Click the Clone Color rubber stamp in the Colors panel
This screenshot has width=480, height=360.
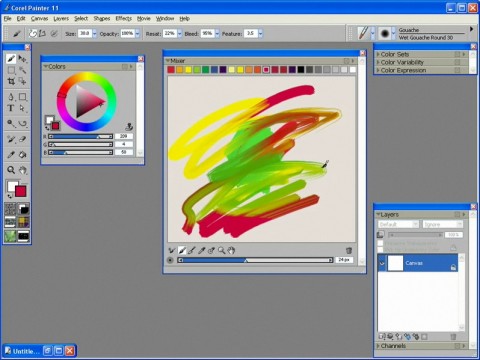[x=129, y=126]
